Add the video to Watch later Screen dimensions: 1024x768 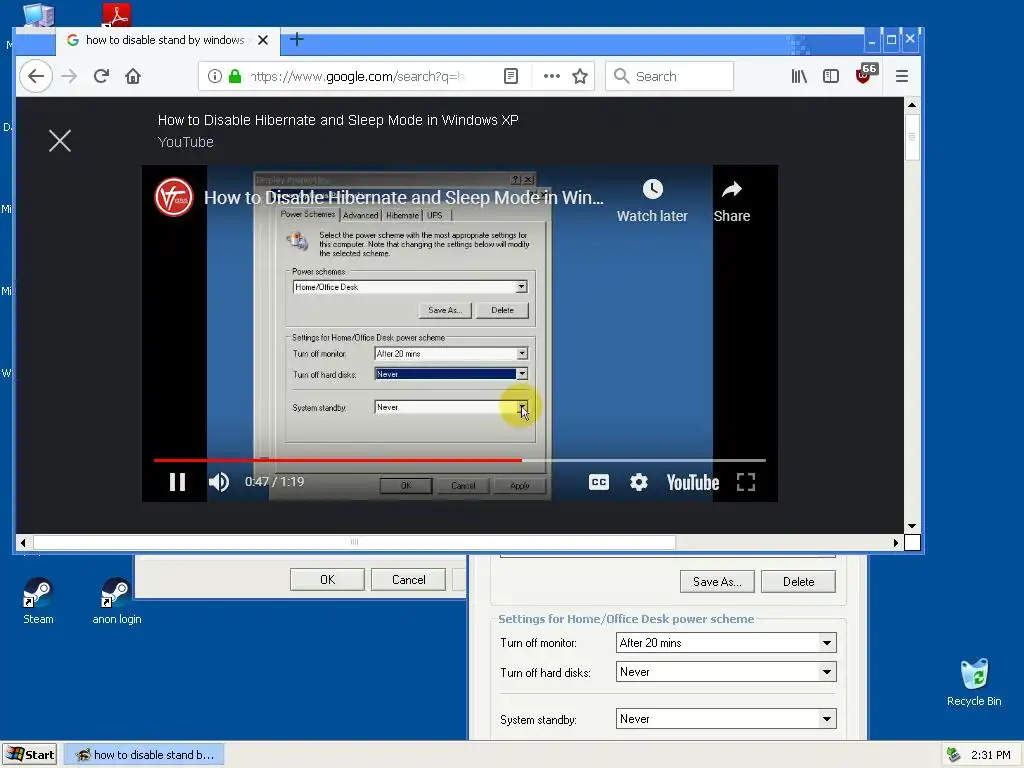(652, 200)
